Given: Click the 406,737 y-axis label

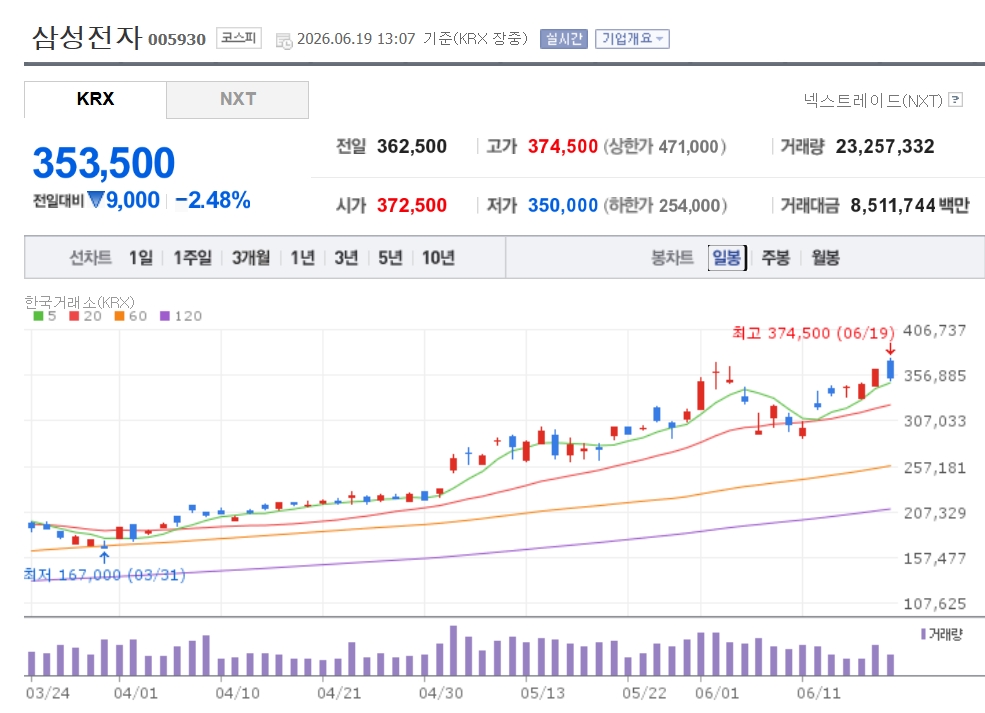Looking at the screenshot, I should 934,330.
